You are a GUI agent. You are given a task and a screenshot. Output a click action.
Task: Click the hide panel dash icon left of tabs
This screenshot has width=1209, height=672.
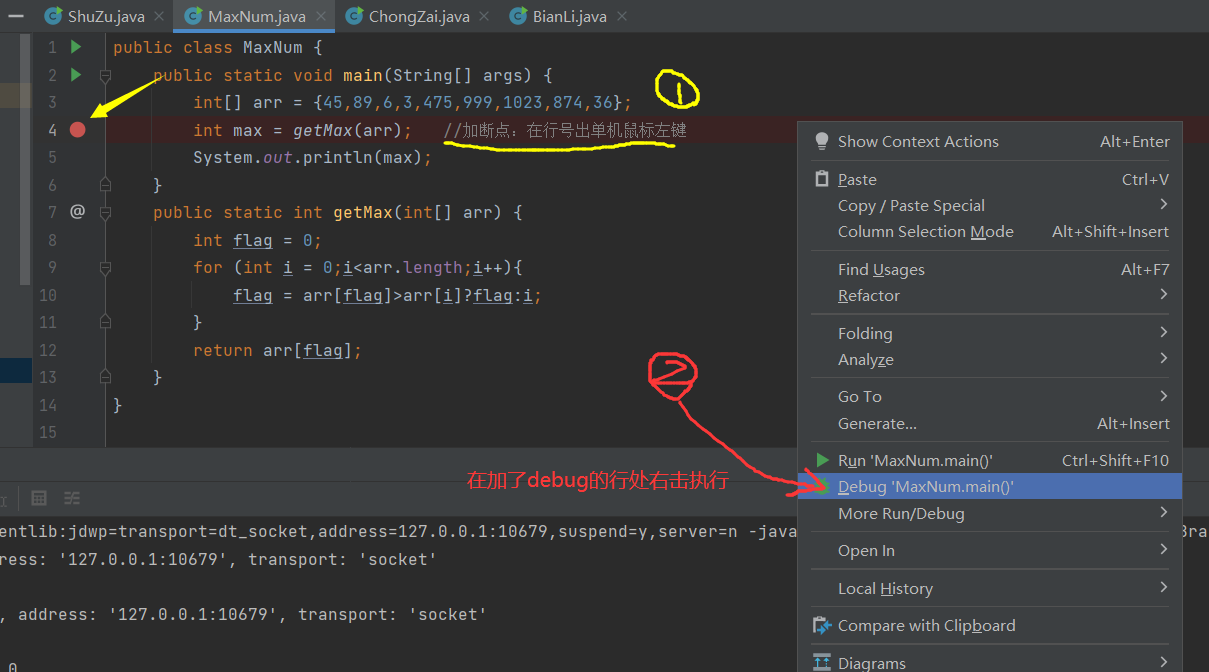coord(16,15)
